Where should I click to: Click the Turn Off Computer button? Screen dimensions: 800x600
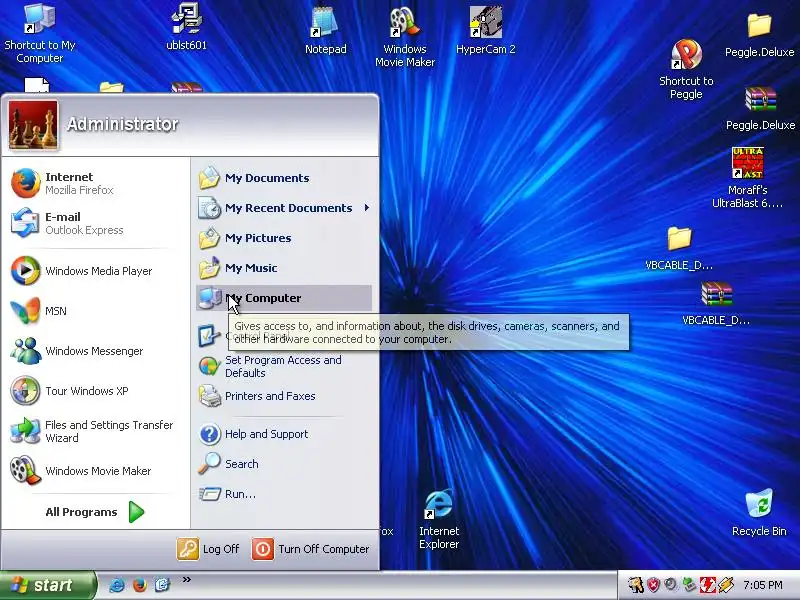[310, 549]
